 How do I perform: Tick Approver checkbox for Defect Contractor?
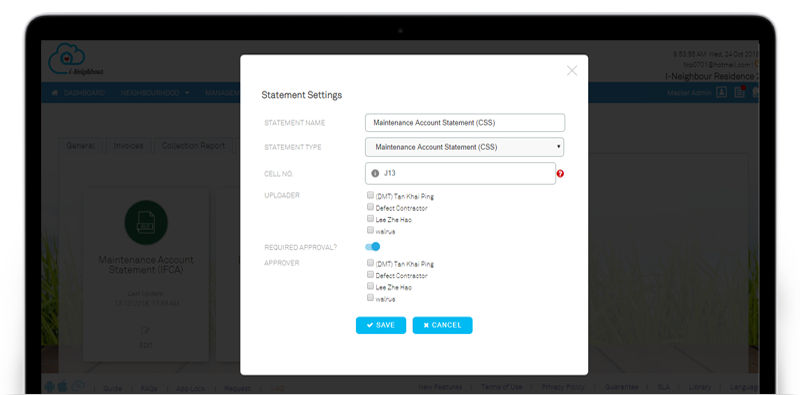pos(370,275)
